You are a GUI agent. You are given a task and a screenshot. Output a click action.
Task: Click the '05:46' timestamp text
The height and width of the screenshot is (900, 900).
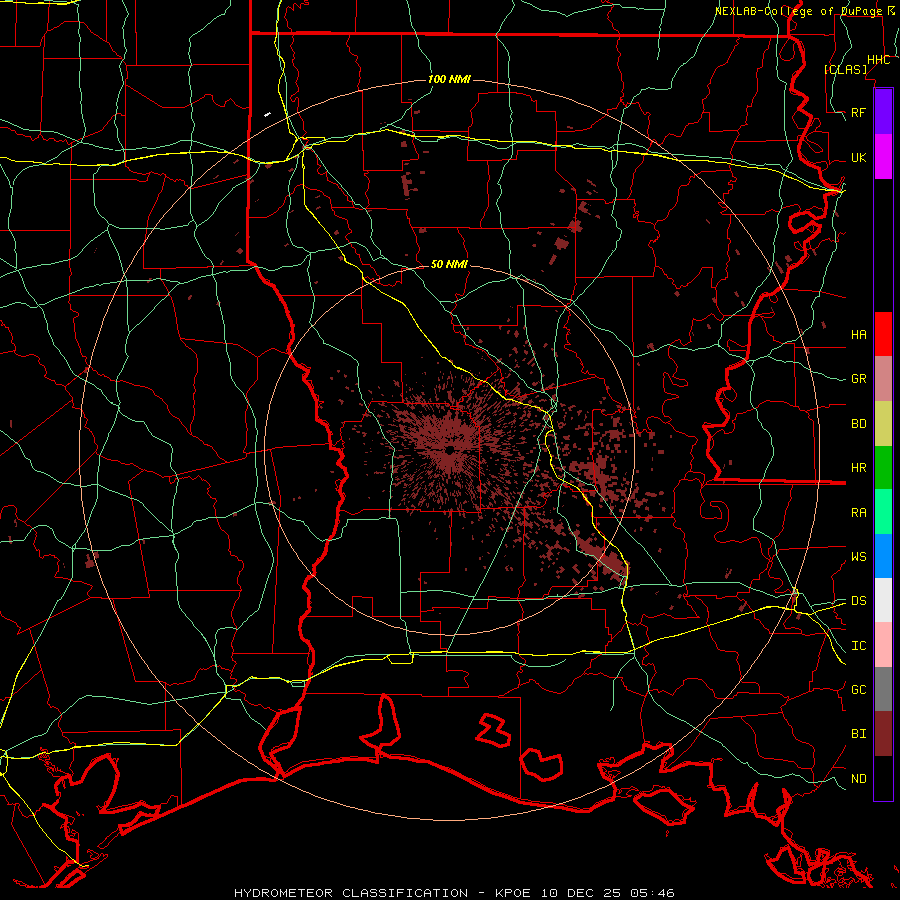(653, 893)
